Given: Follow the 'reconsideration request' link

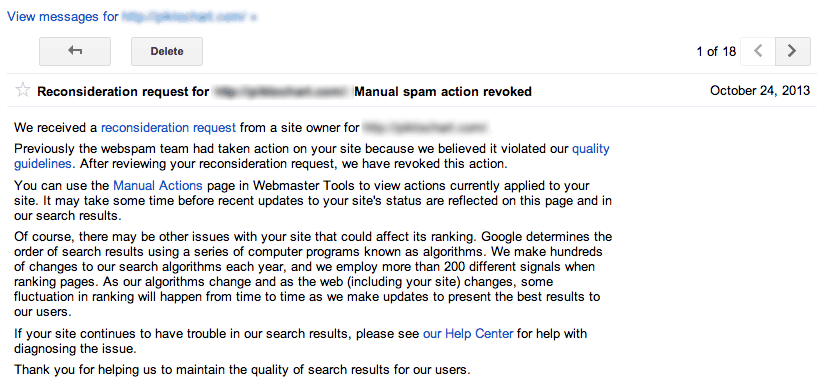Looking at the screenshot, I should pos(168,127).
